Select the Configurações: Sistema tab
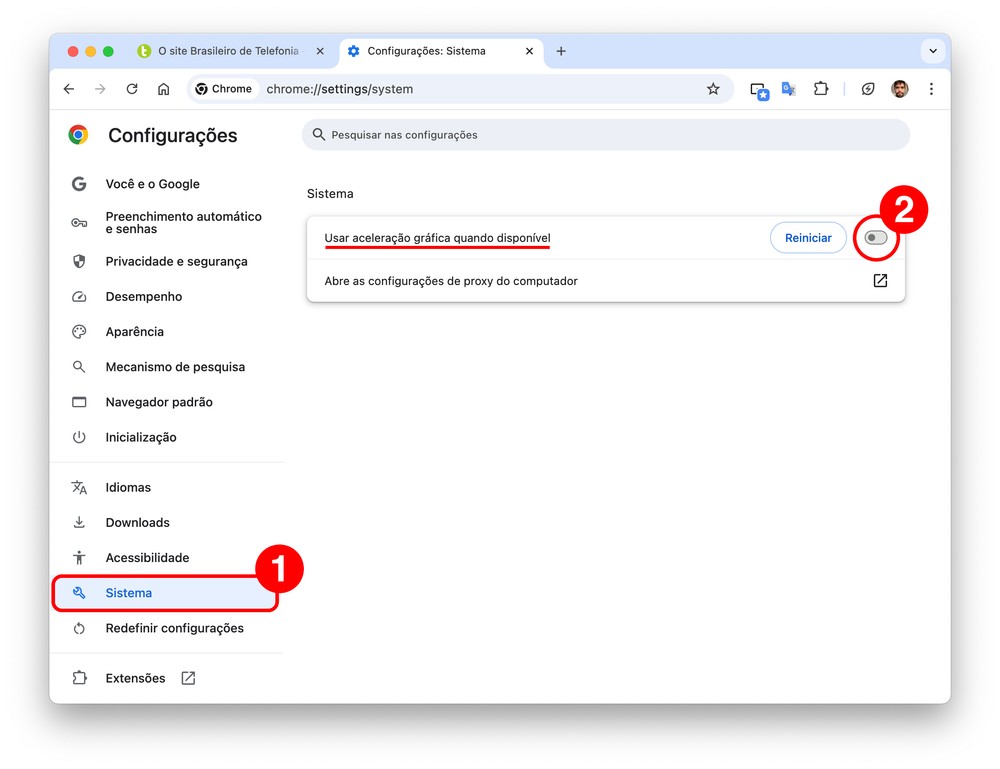This screenshot has height=769, width=1000. pos(441,51)
